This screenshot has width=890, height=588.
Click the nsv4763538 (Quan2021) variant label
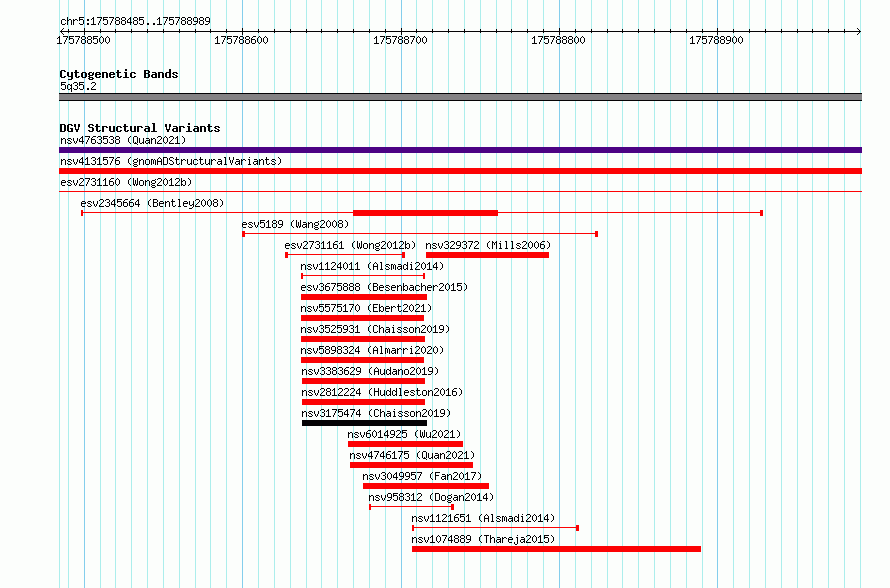tap(123, 140)
